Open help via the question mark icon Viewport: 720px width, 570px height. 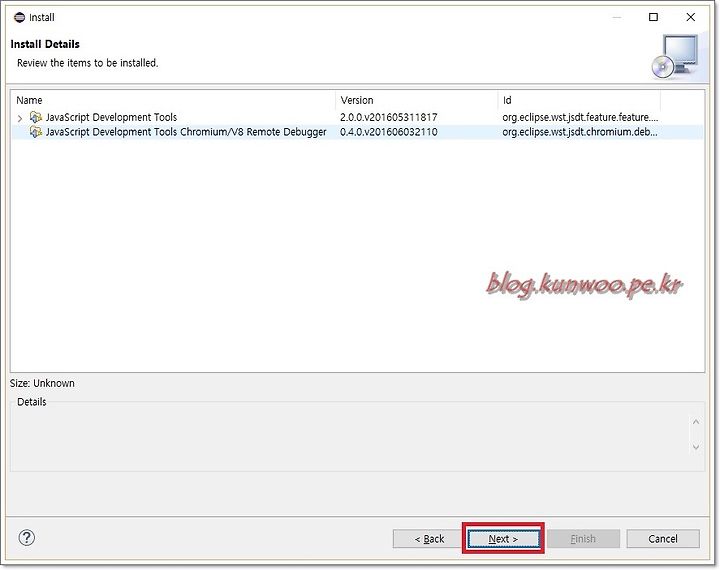[x=27, y=537]
